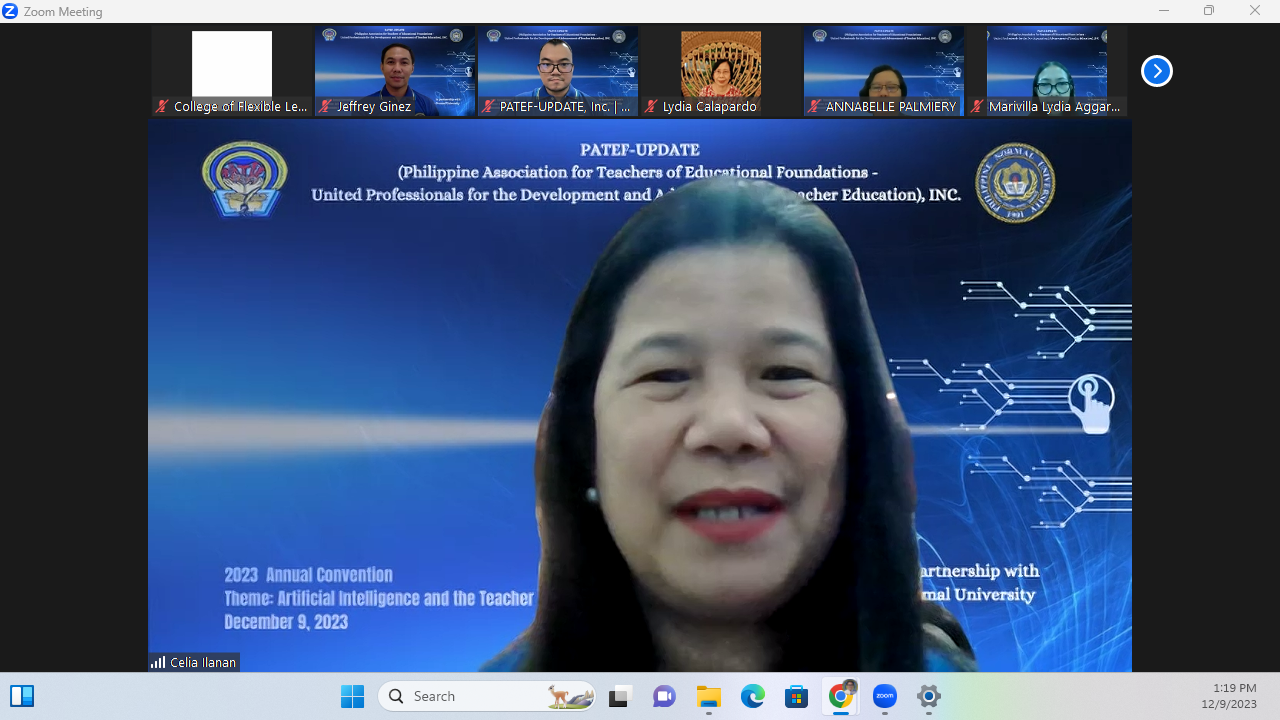Open the Widgets panel icon
1280x720 pixels.
point(22,696)
